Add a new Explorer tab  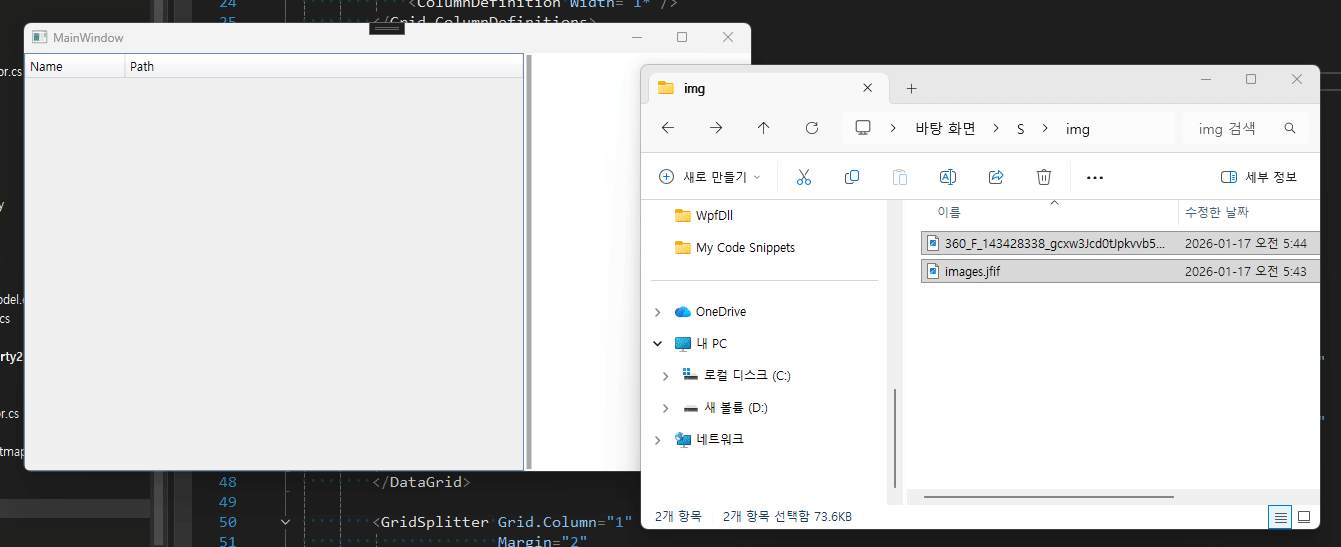[911, 89]
